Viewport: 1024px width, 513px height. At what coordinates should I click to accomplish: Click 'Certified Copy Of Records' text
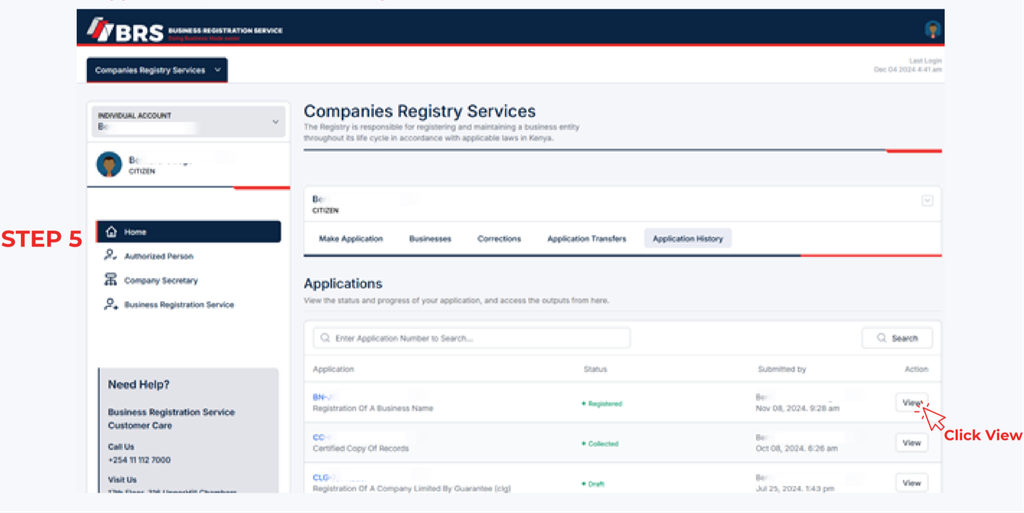click(x=360, y=449)
